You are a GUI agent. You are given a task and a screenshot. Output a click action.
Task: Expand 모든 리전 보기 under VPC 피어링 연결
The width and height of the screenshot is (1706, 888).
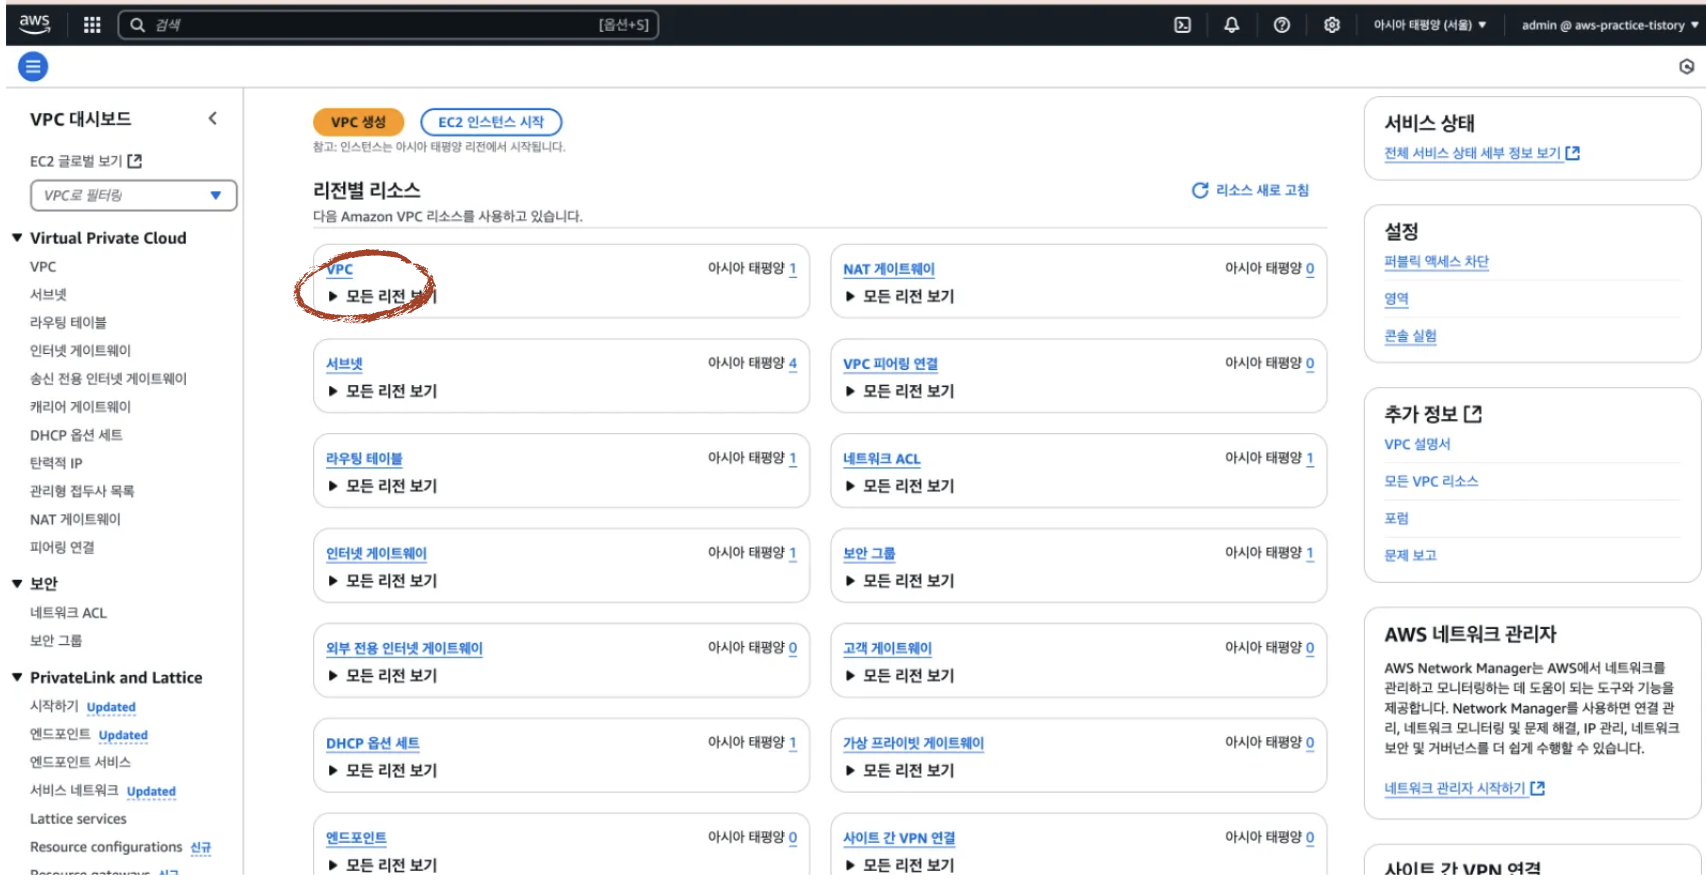pyautogui.click(x=899, y=391)
